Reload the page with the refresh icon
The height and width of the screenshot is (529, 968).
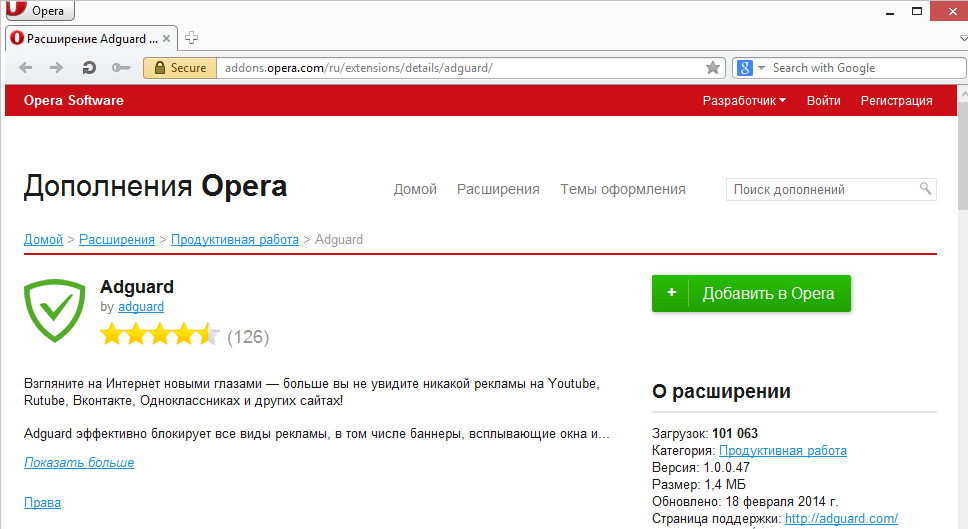click(x=89, y=68)
